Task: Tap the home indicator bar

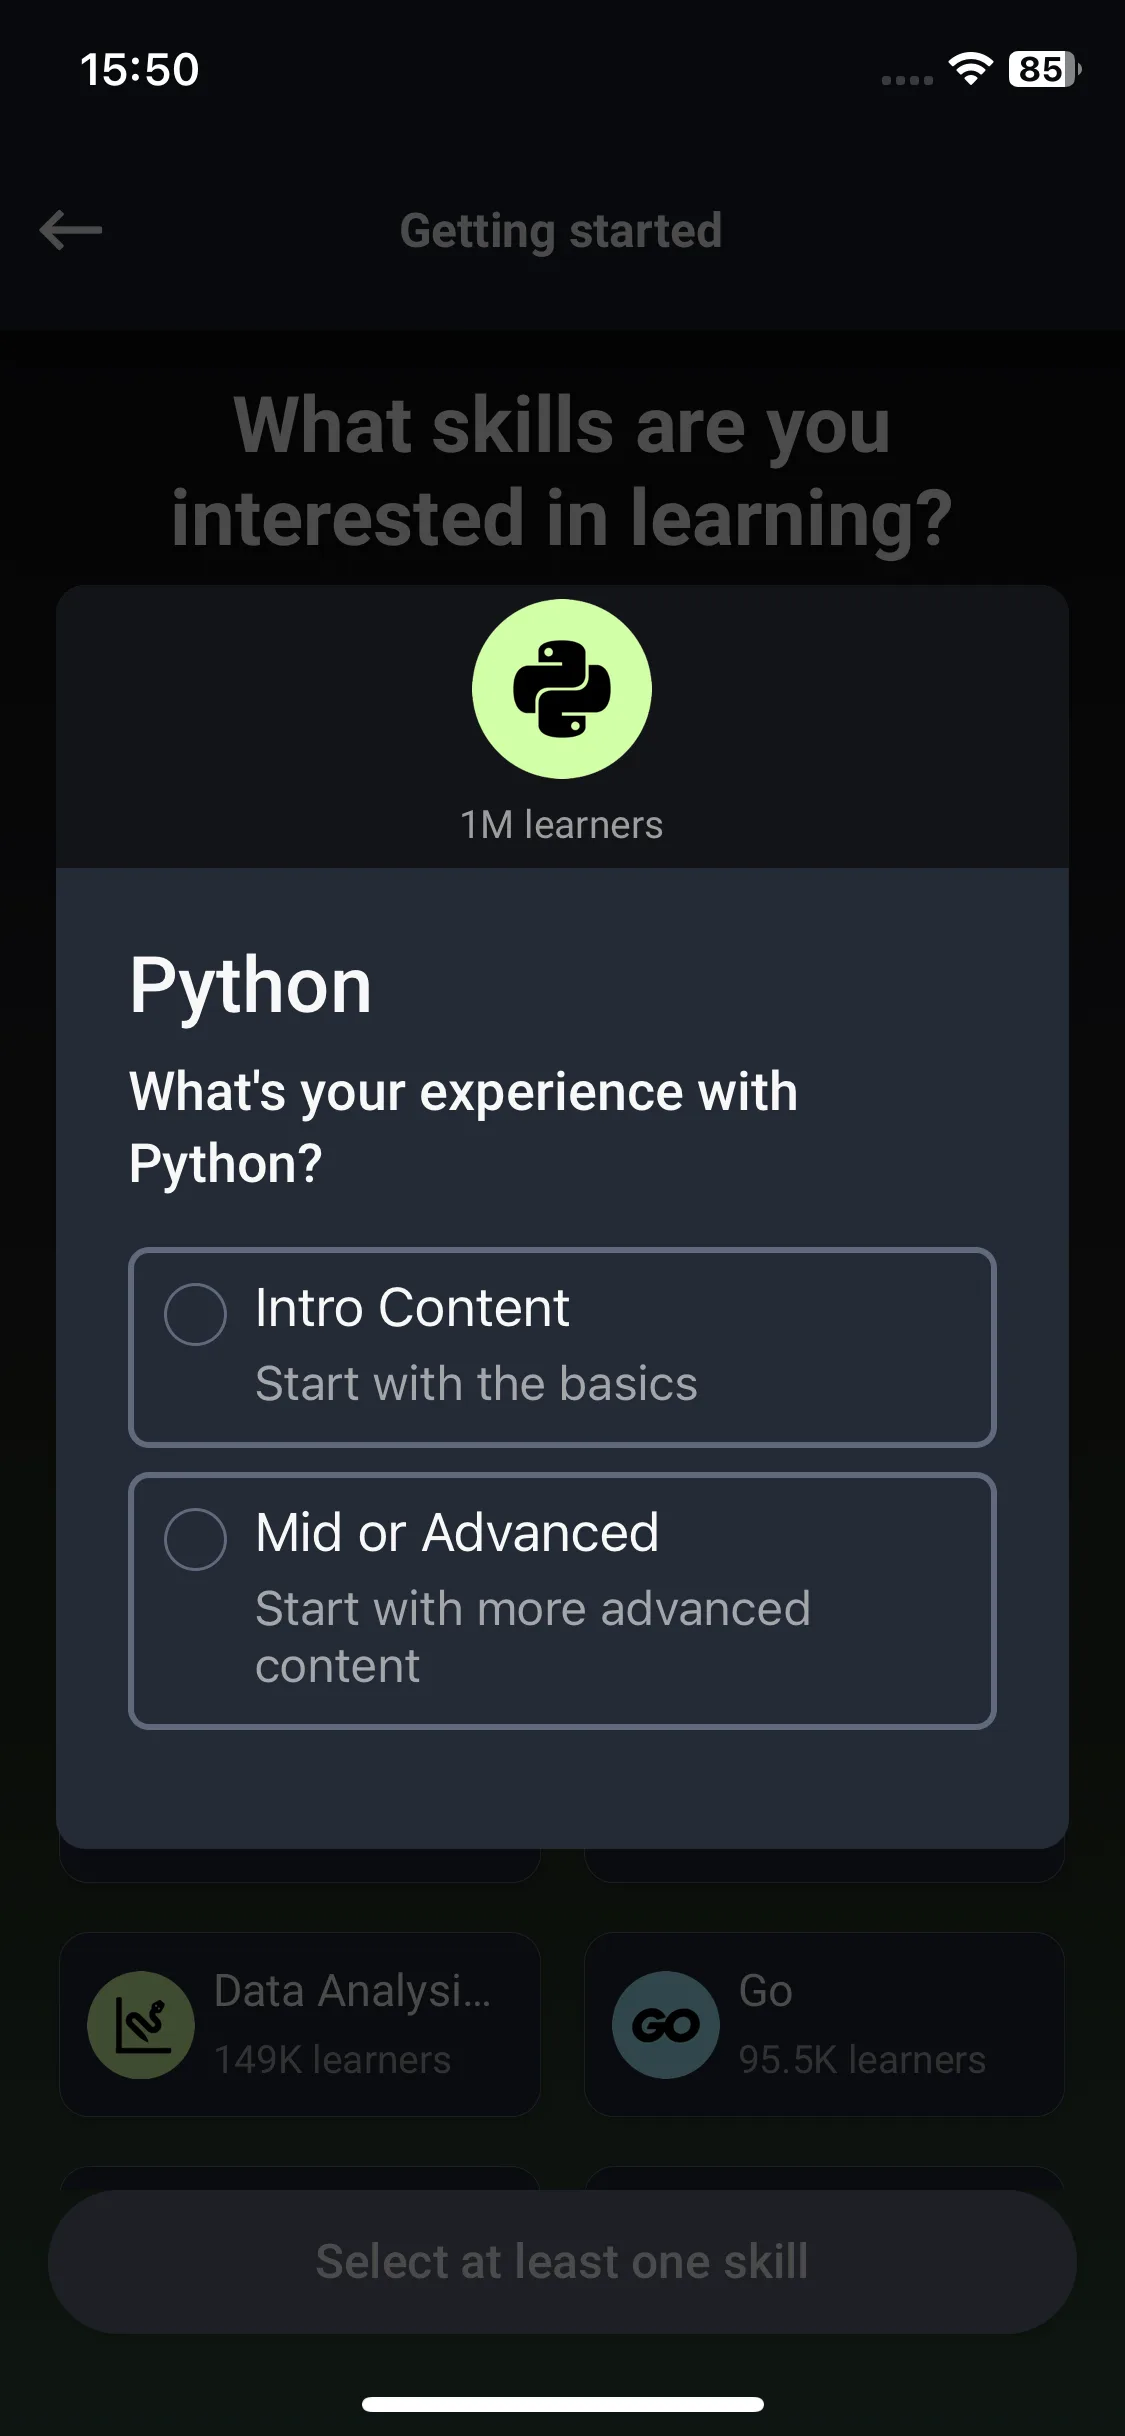Action: [x=562, y=2404]
